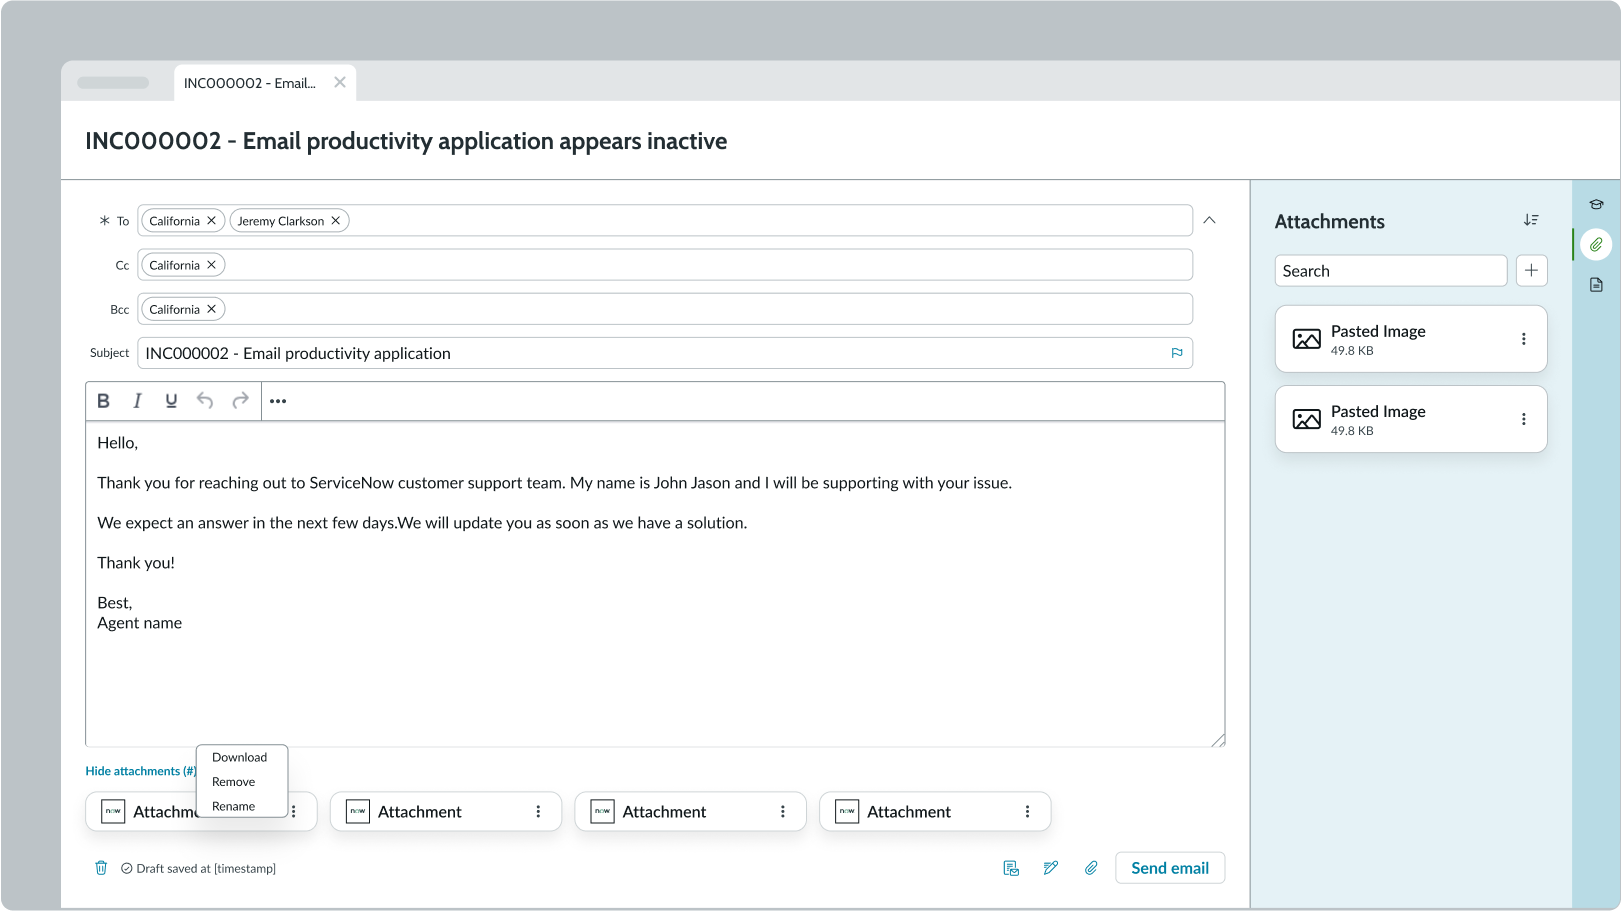Discard draft with the trash icon

[101, 868]
